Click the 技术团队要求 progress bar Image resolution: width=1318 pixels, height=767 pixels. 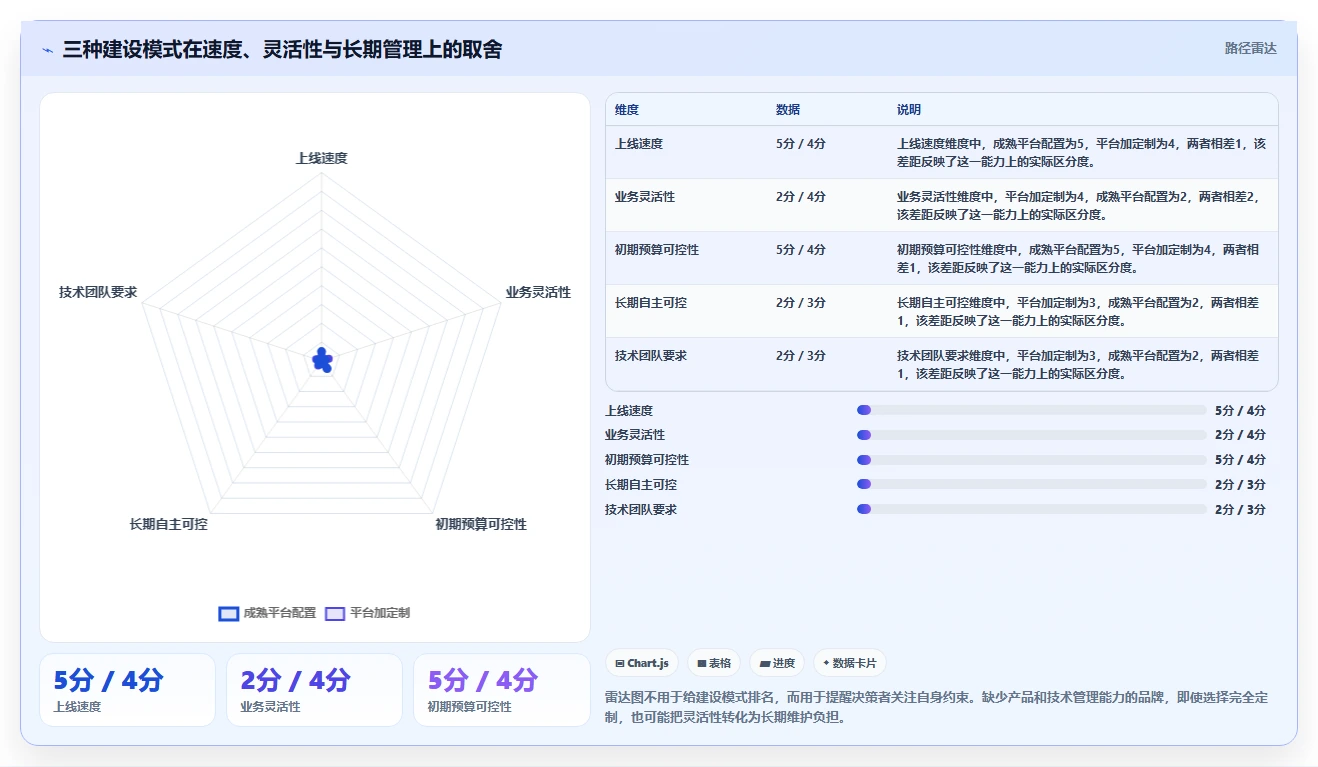click(x=1031, y=509)
